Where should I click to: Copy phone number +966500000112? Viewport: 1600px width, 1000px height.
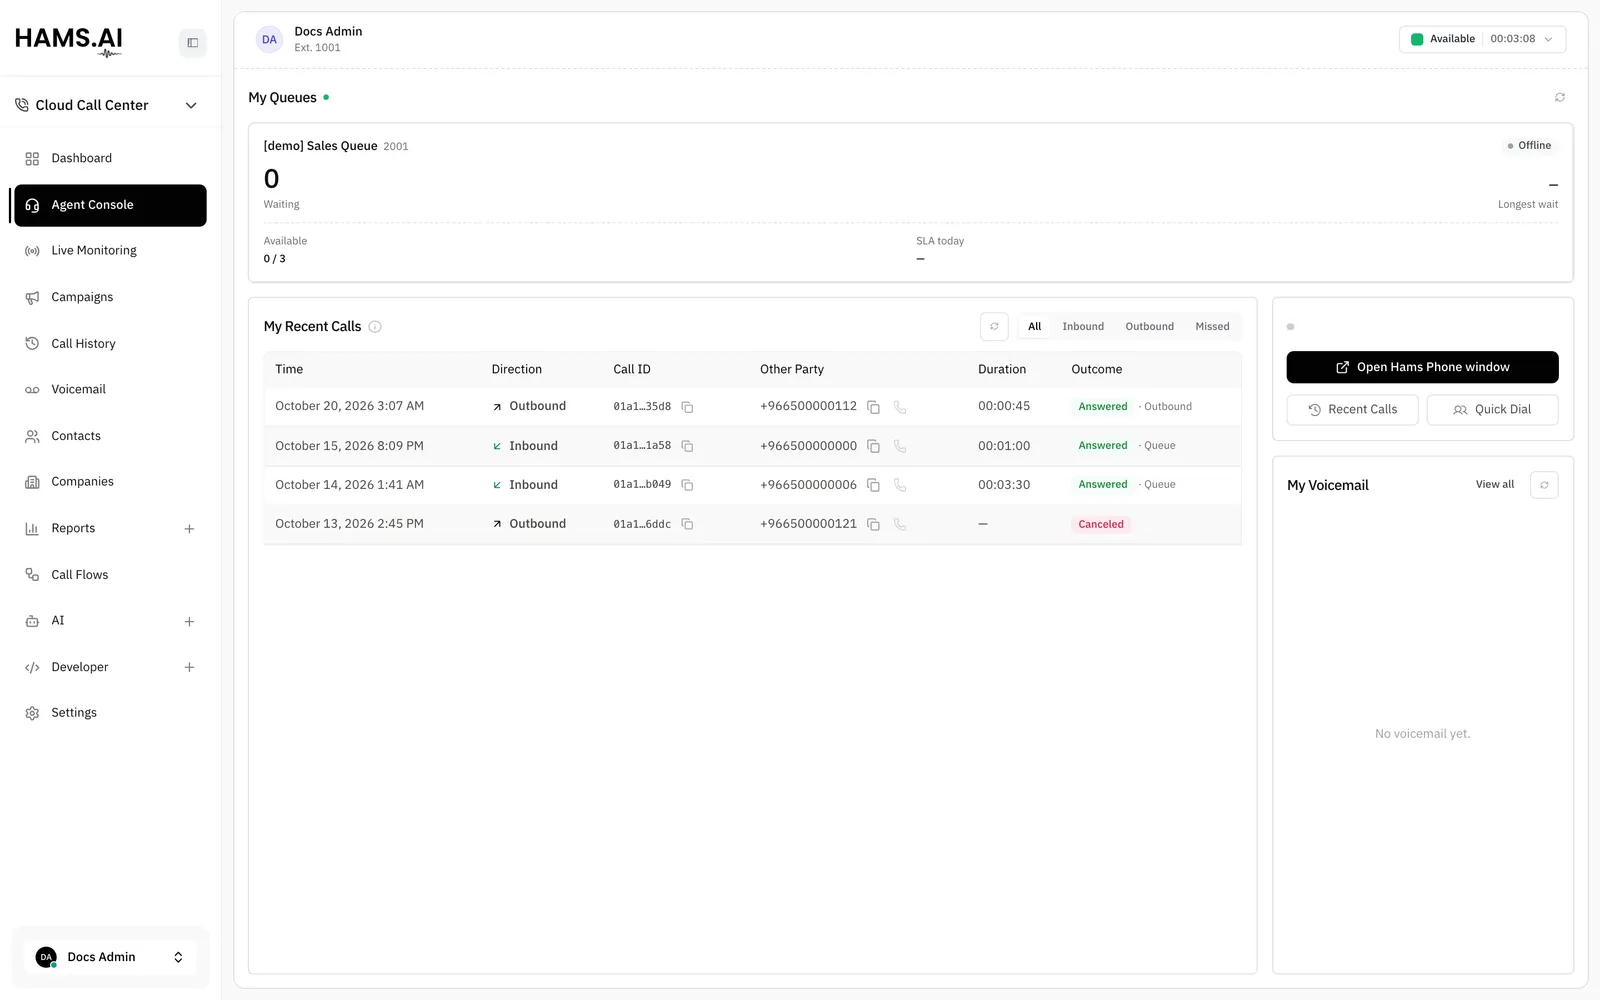[873, 407]
